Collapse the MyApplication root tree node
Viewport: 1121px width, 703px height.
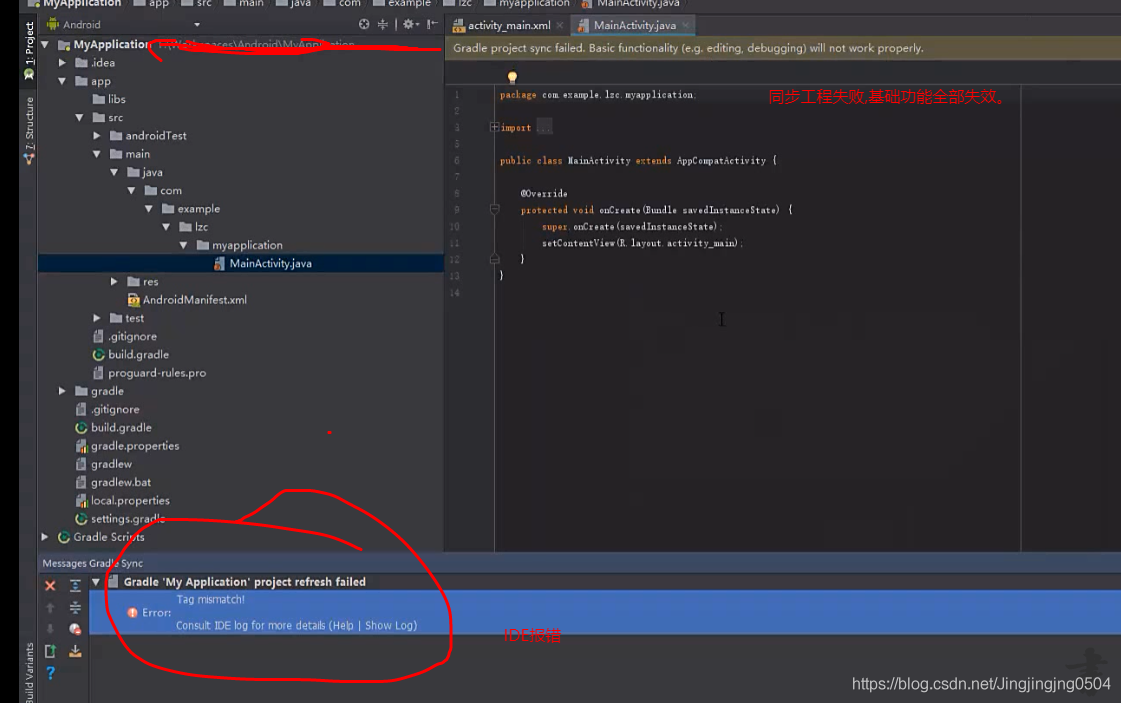(45, 44)
